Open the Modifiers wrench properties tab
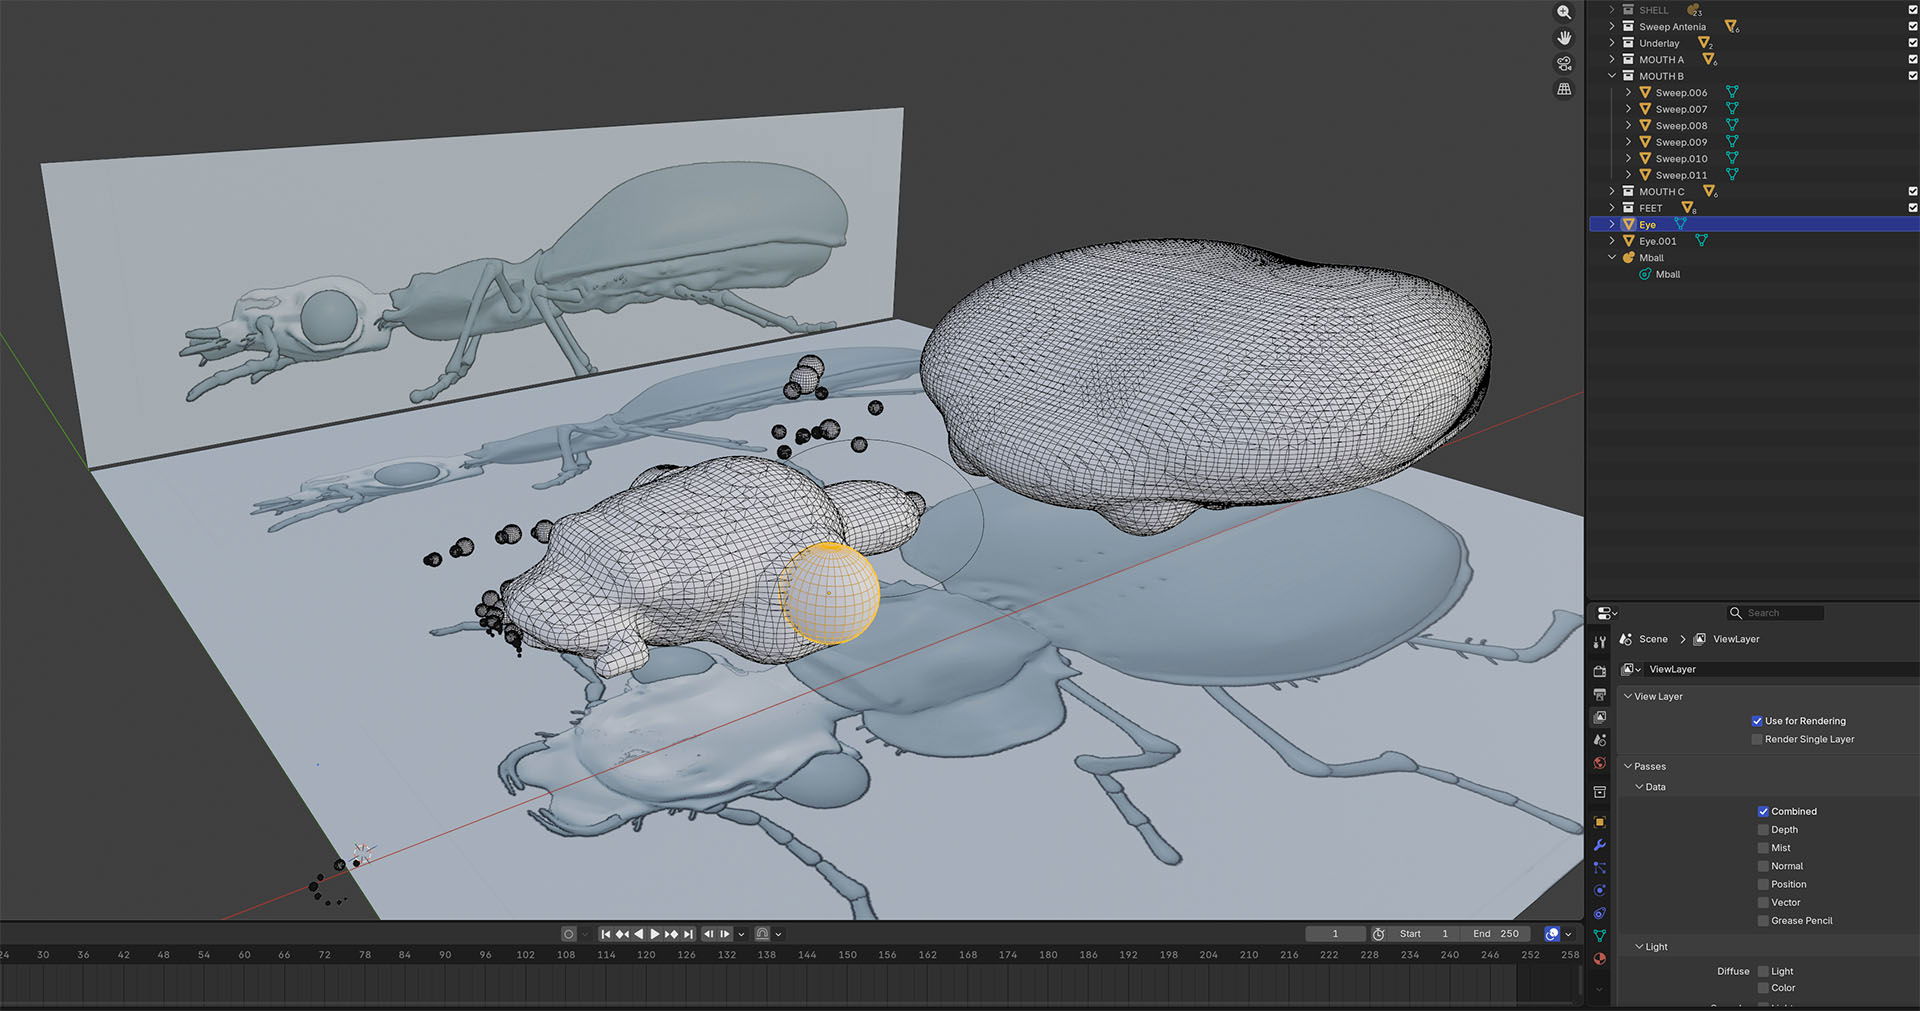 tap(1600, 845)
